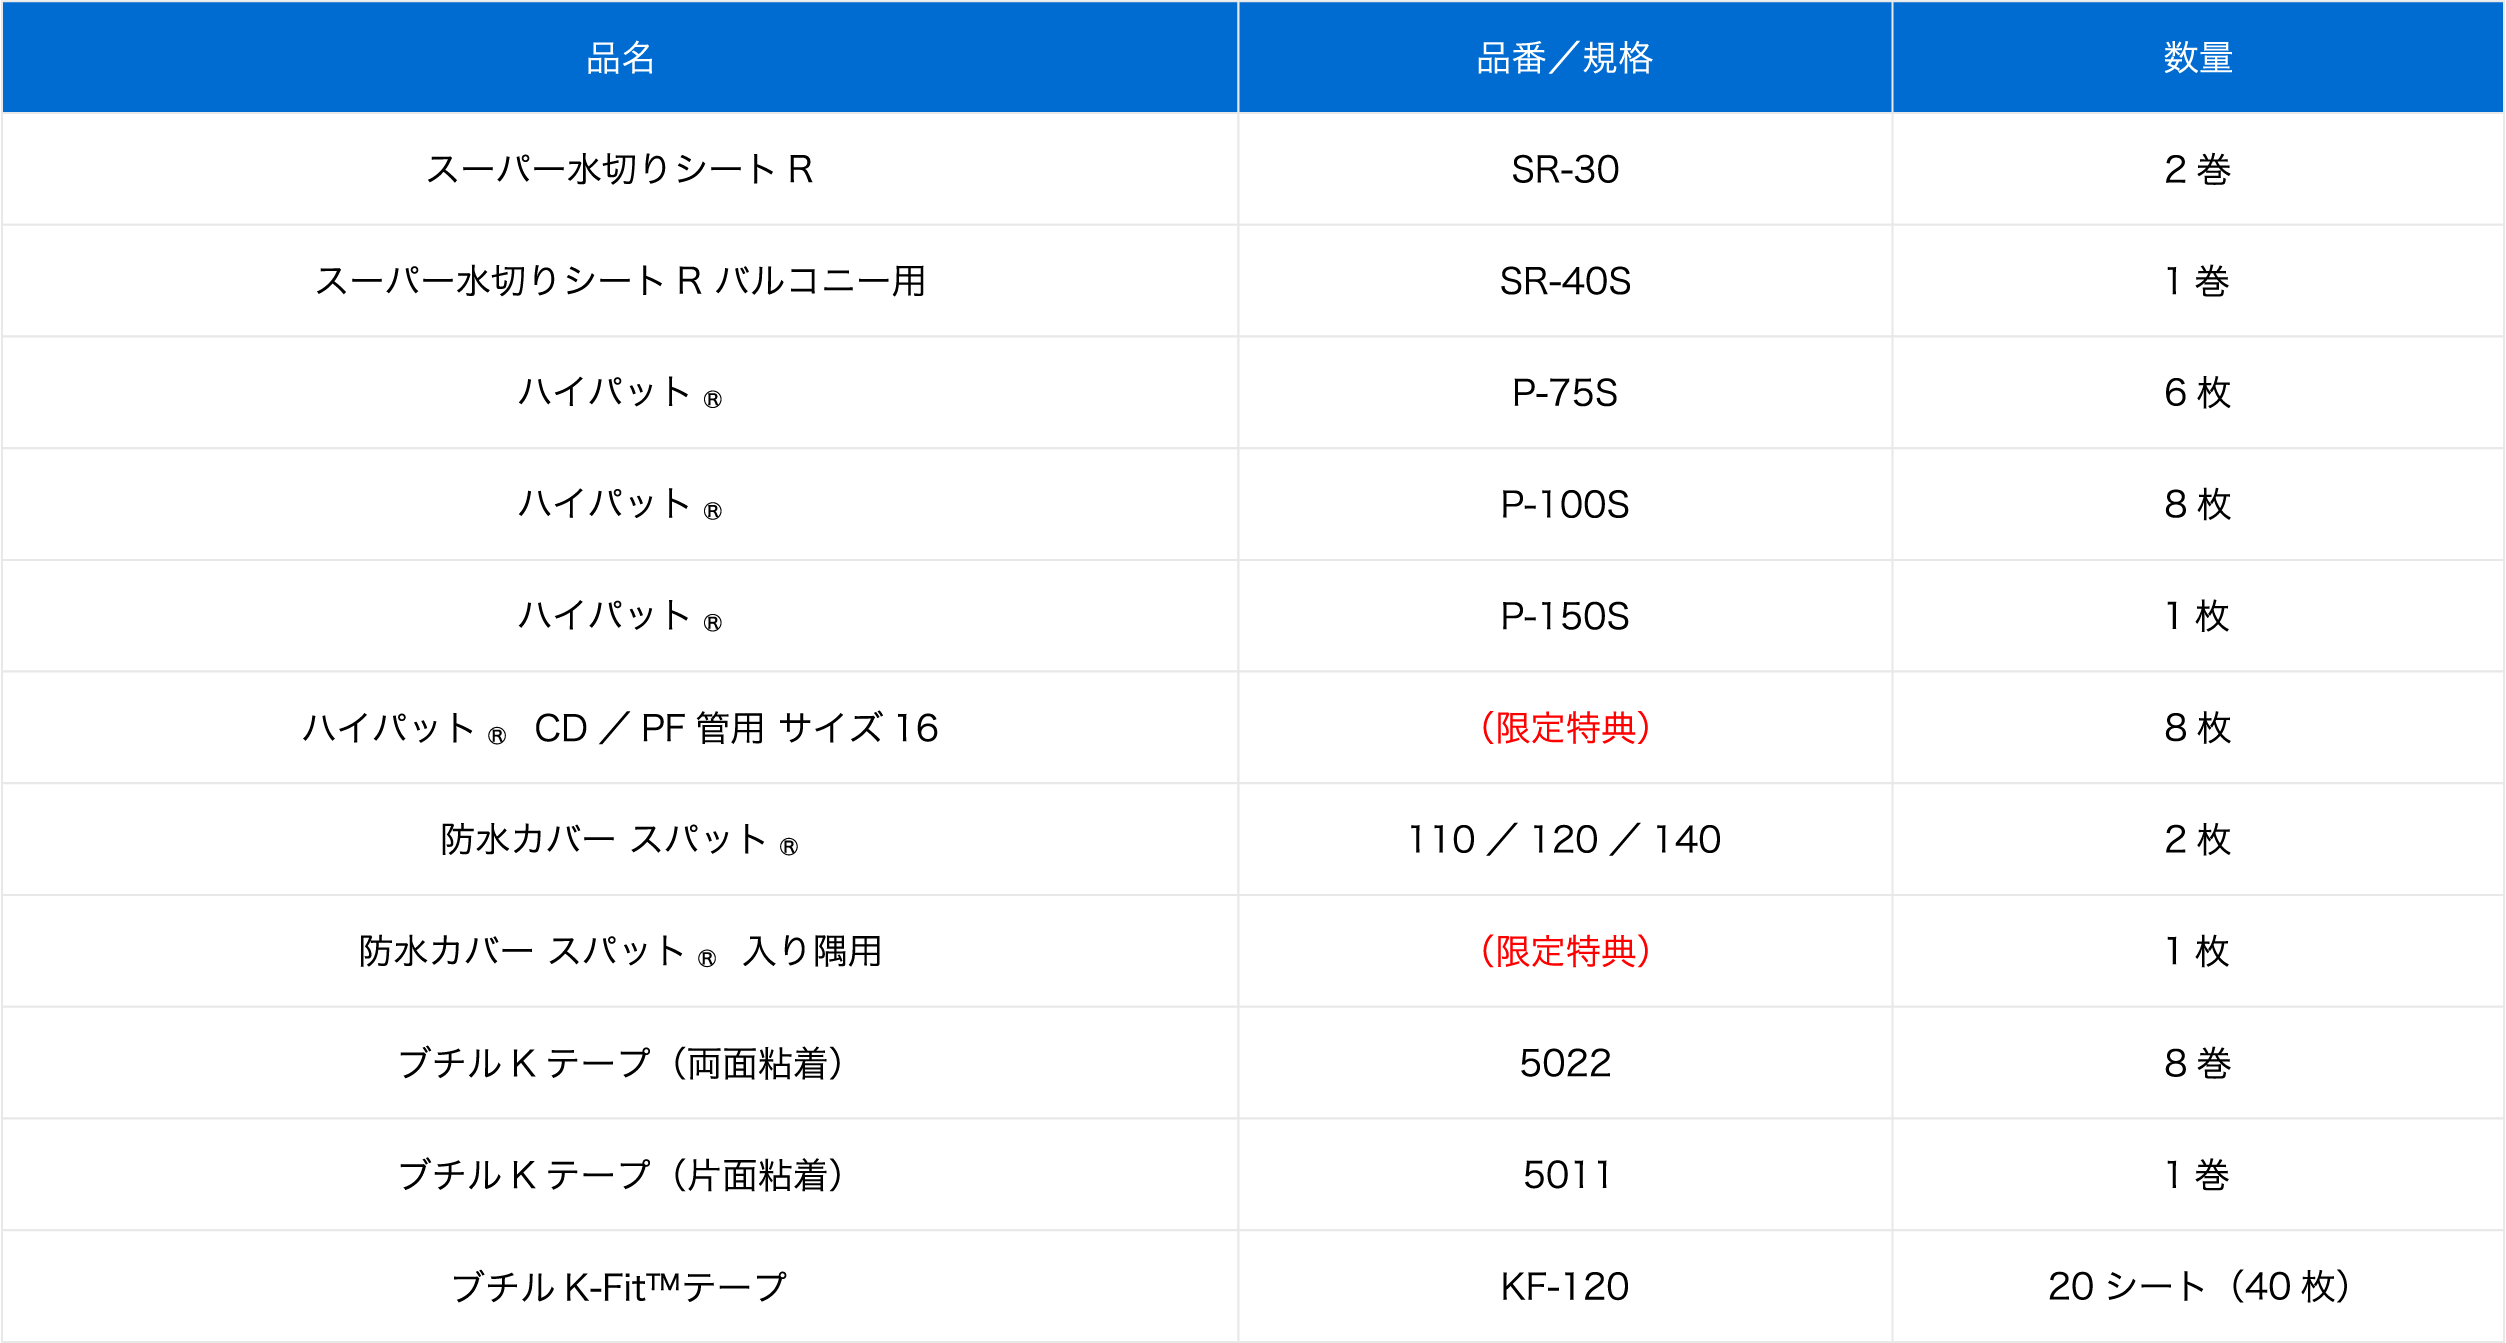This screenshot has height=1343, width=2506.
Task: Select the 110／120／140 size cell
Action: click(x=1565, y=840)
